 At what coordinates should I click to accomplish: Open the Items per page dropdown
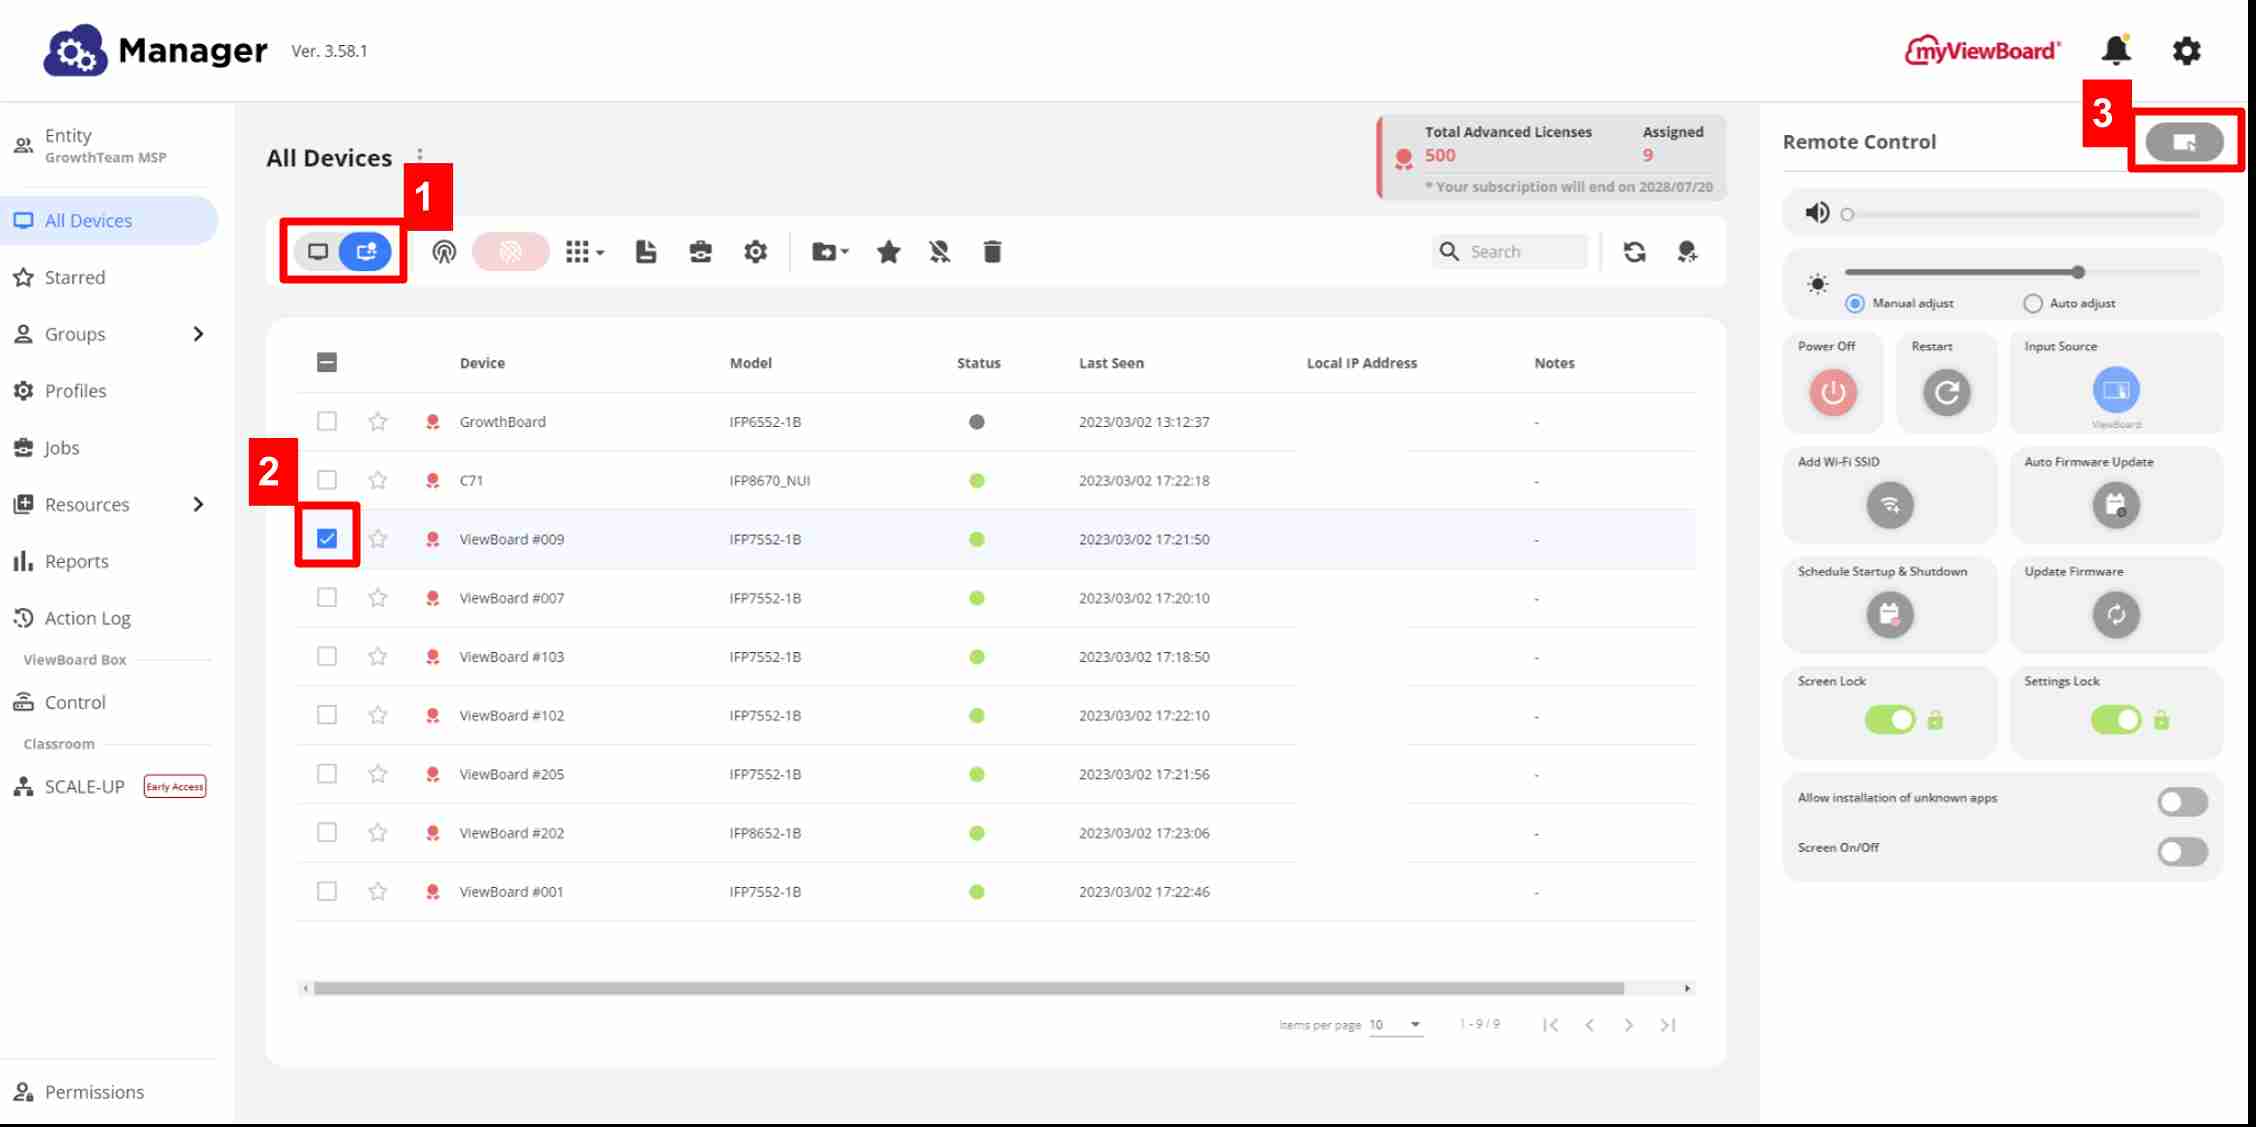(x=1396, y=1024)
